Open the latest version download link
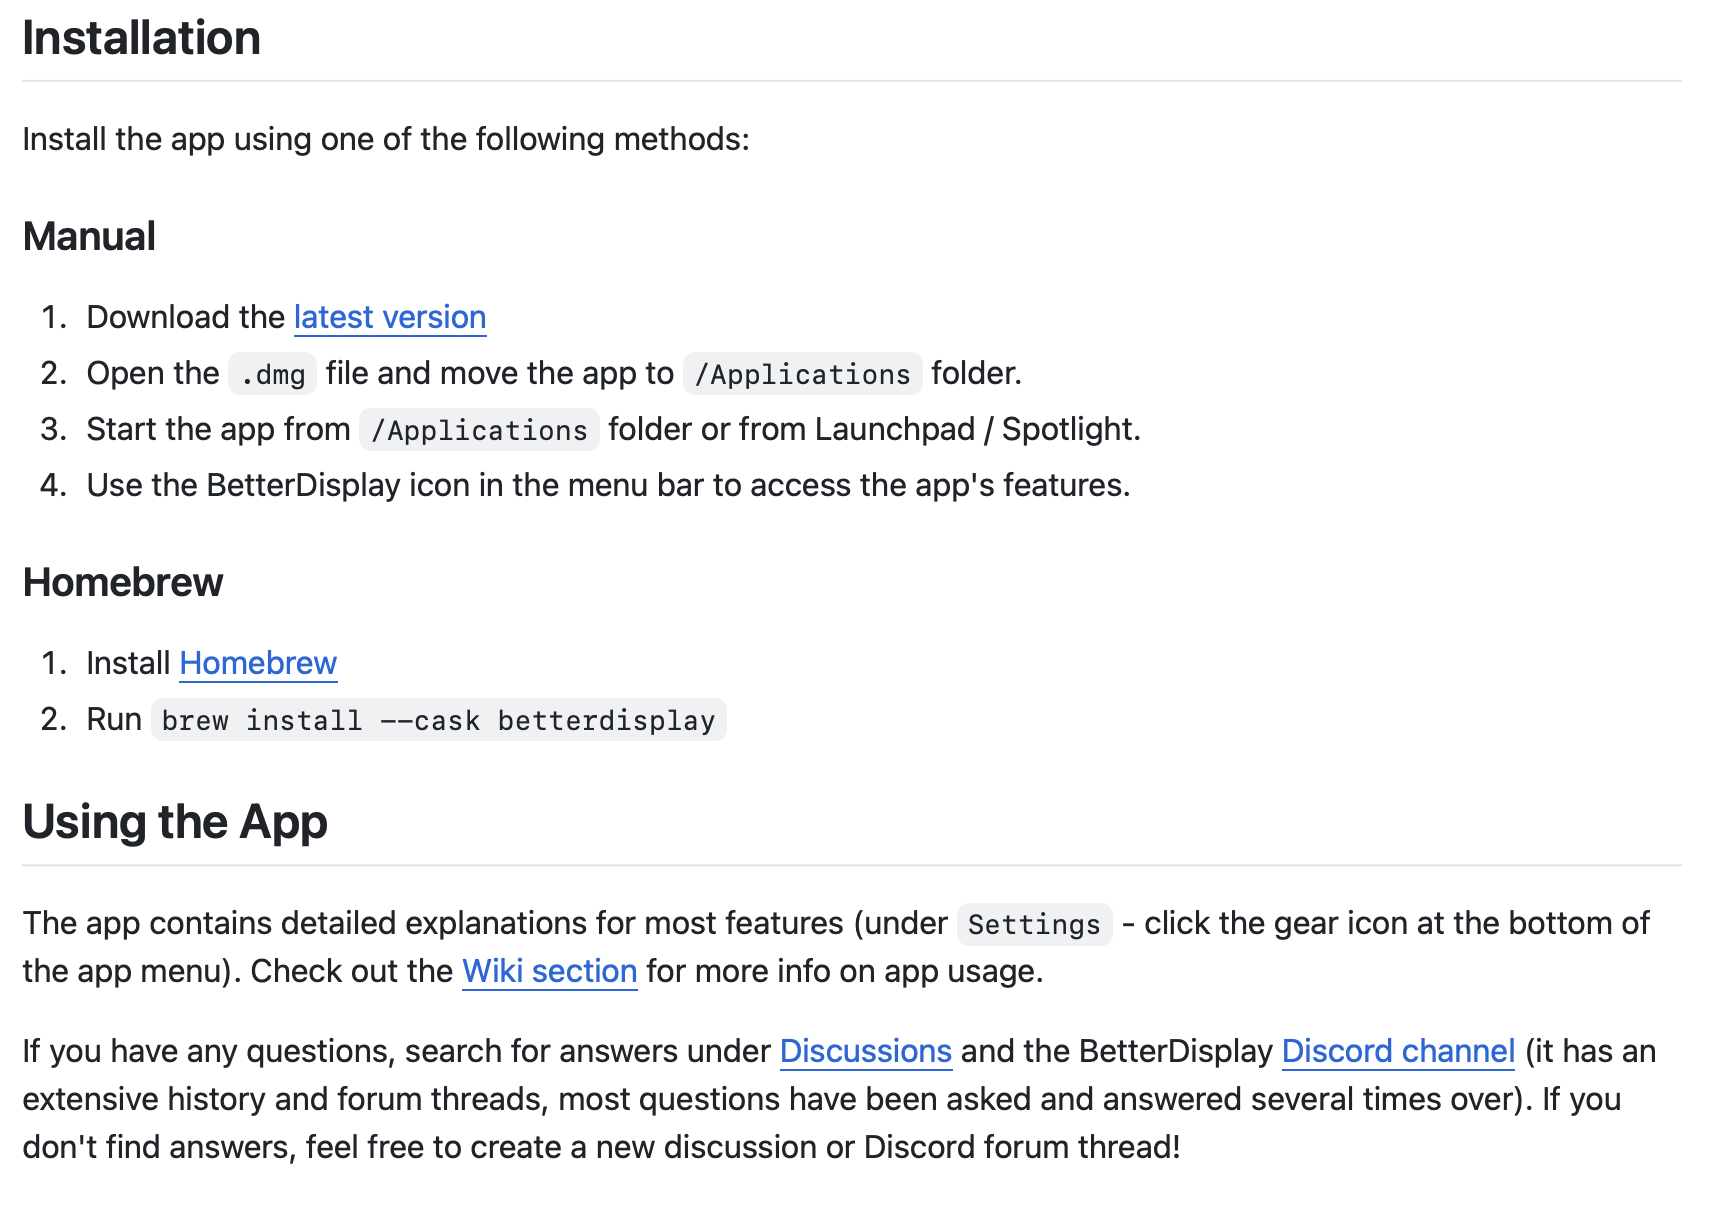 point(390,317)
